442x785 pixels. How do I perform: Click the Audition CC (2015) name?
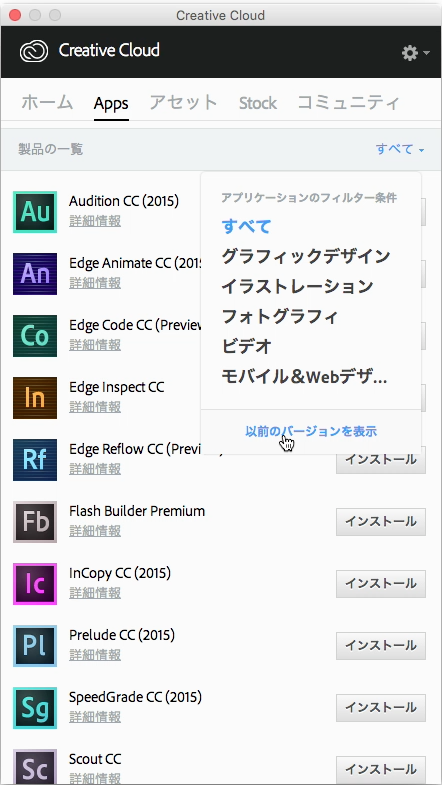click(x=124, y=201)
